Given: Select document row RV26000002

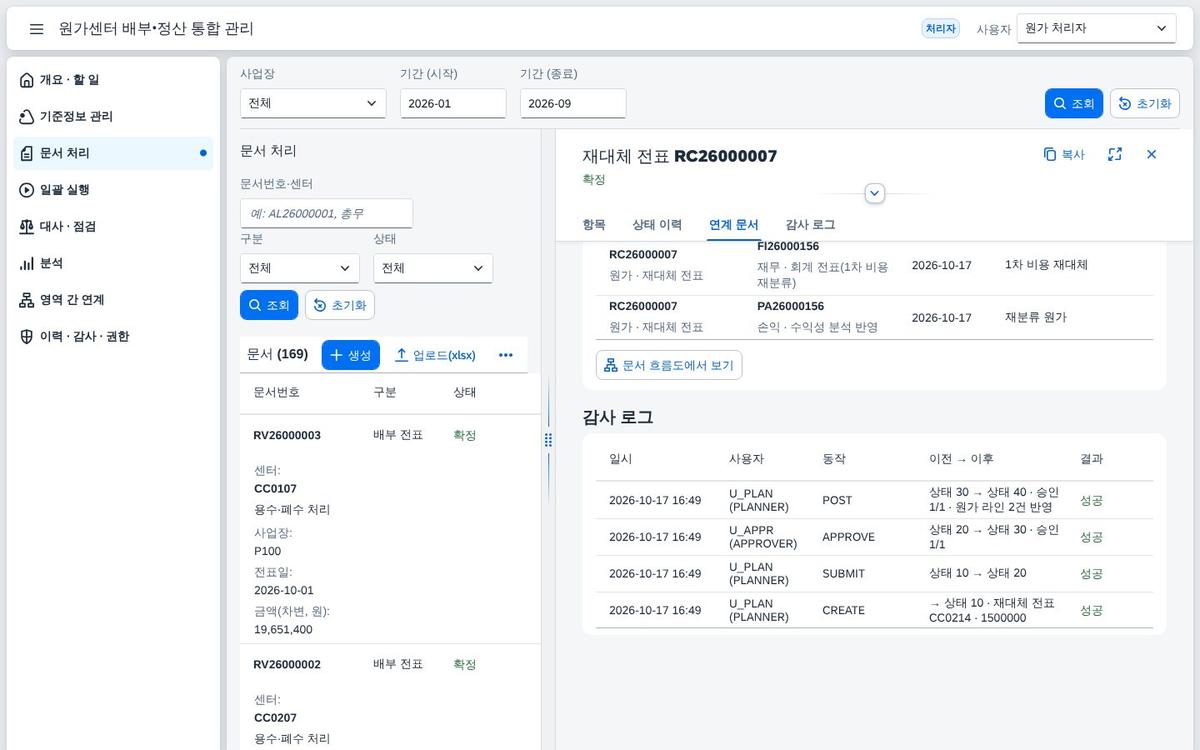Looking at the screenshot, I should 390,697.
